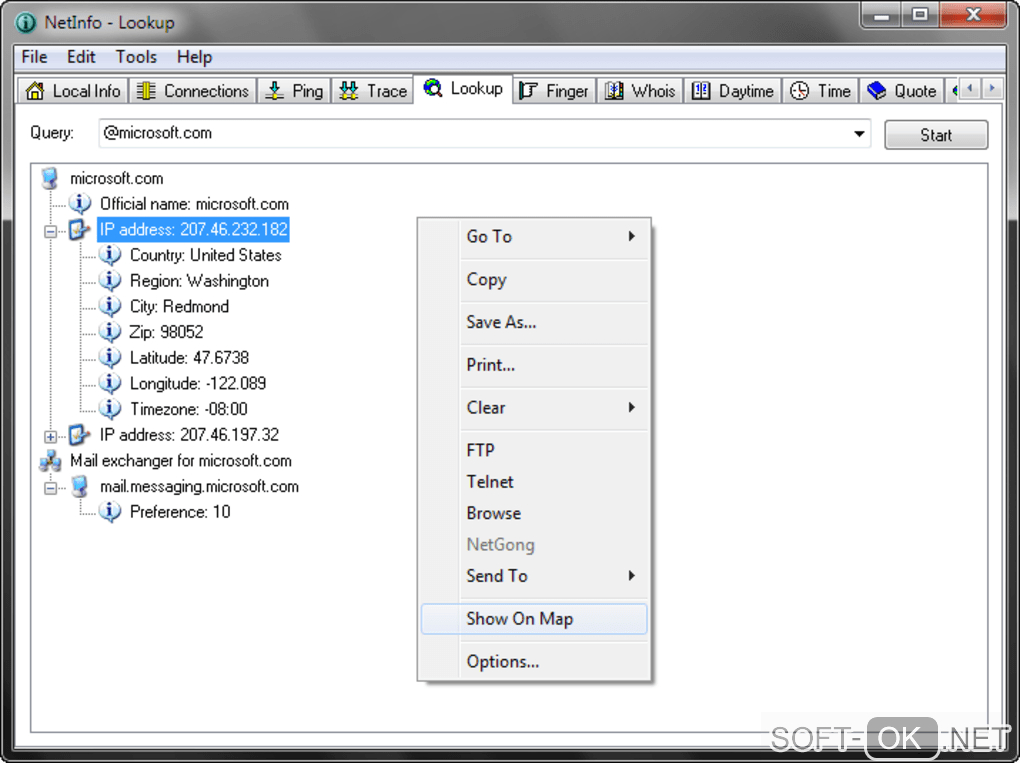Select the microsoft.com root tree item
This screenshot has height=763, width=1020.
click(116, 178)
